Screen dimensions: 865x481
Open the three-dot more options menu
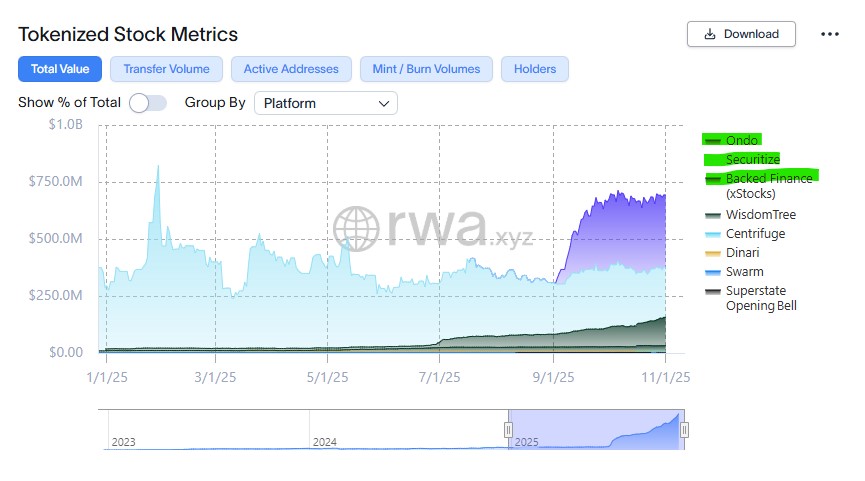pyautogui.click(x=829, y=34)
